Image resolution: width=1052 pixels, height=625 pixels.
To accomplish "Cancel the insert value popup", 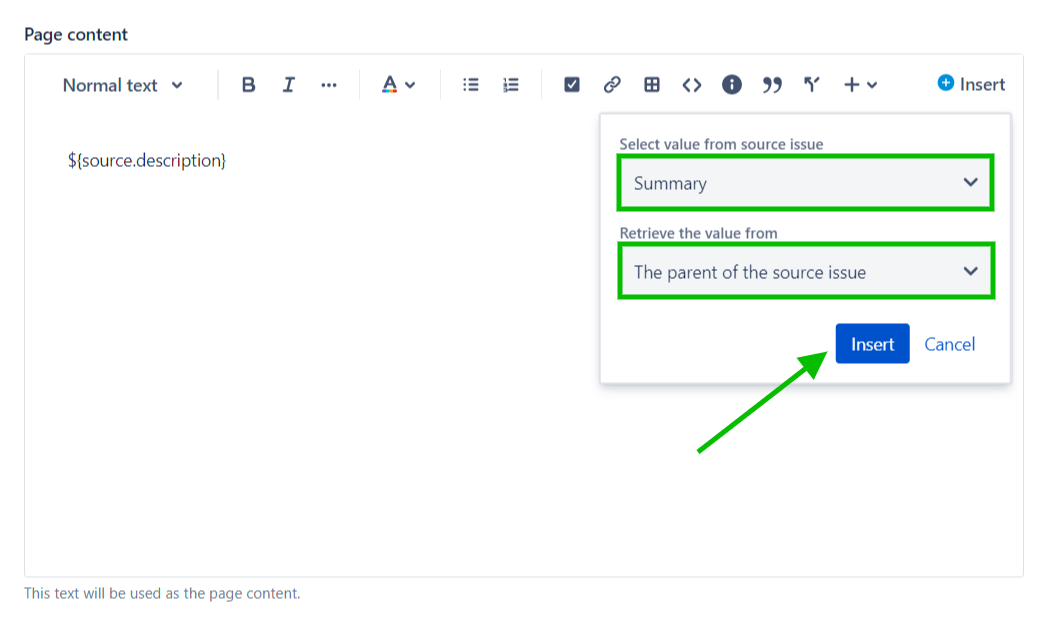I will click(x=949, y=344).
